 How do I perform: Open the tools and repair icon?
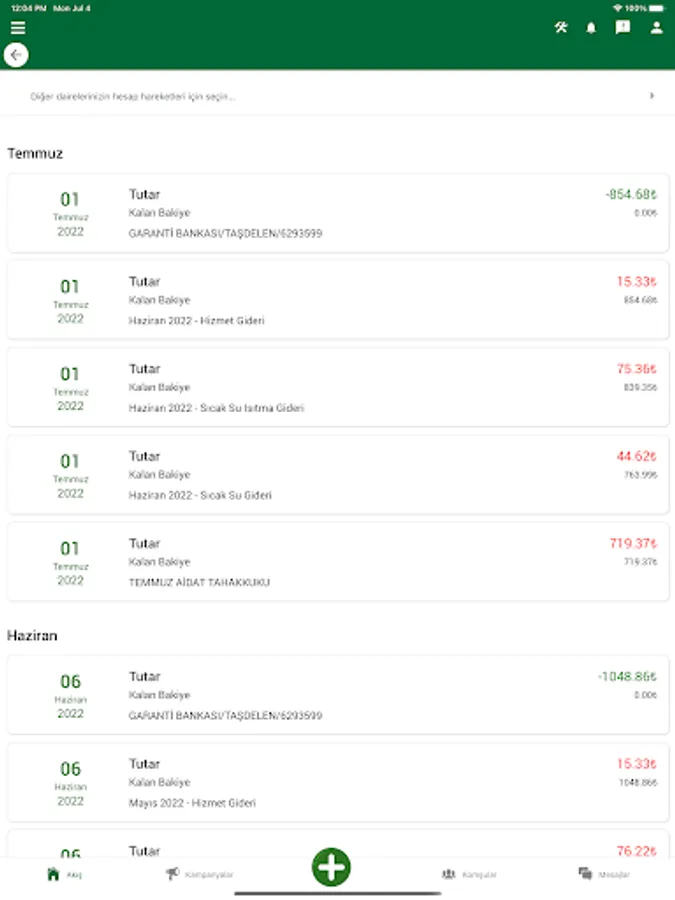click(561, 28)
